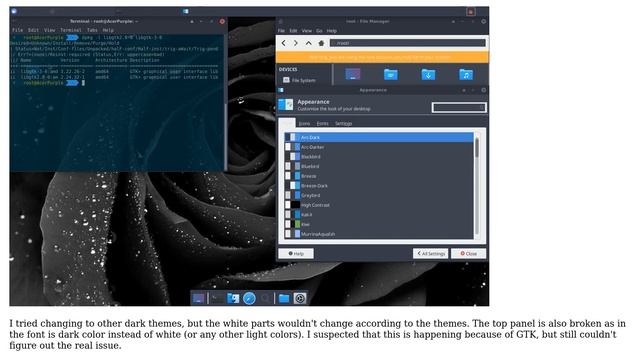Viewport: 640px width, 360px height.
Task: Select Arc-Dark theme
Action: [x=379, y=138]
